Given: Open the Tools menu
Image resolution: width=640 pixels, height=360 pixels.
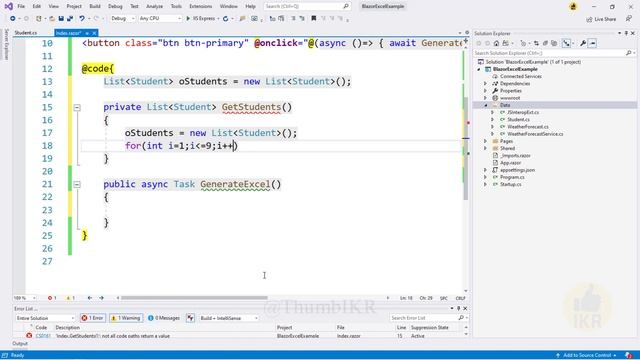Looking at the screenshot, I should pyautogui.click(x=176, y=7).
